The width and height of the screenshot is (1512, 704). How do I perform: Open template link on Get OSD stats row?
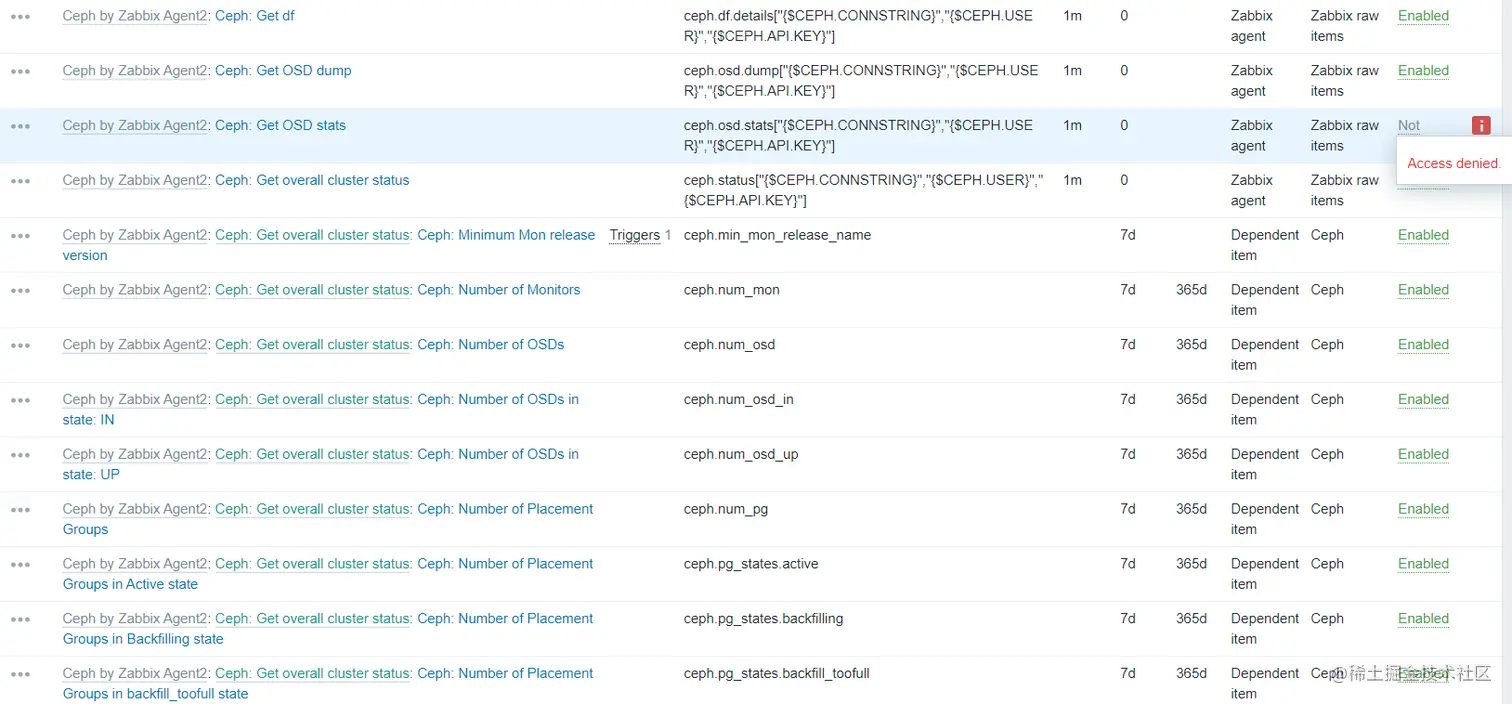tap(135, 126)
